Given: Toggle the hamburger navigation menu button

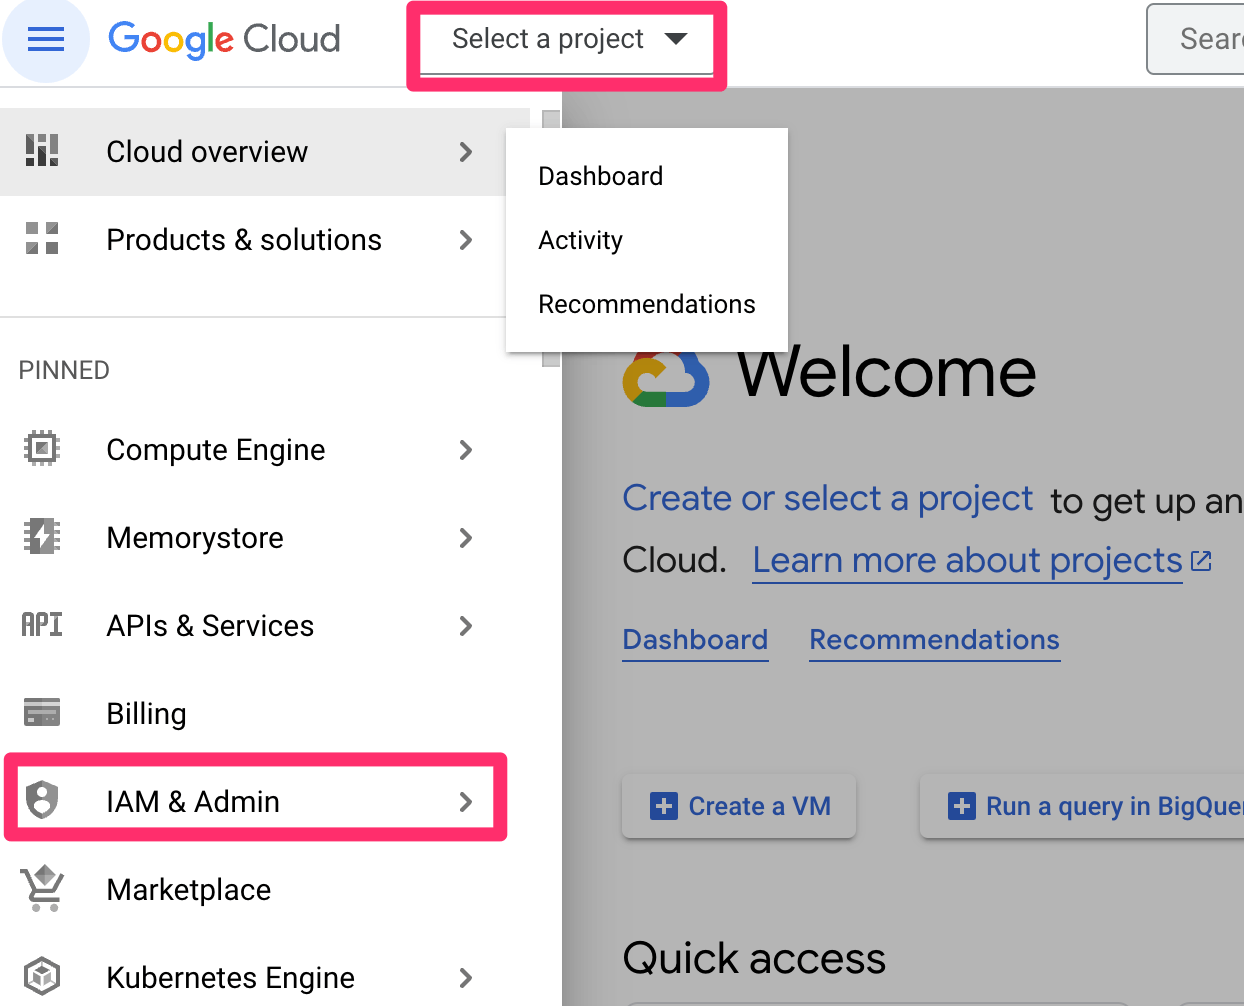Looking at the screenshot, I should tap(46, 40).
